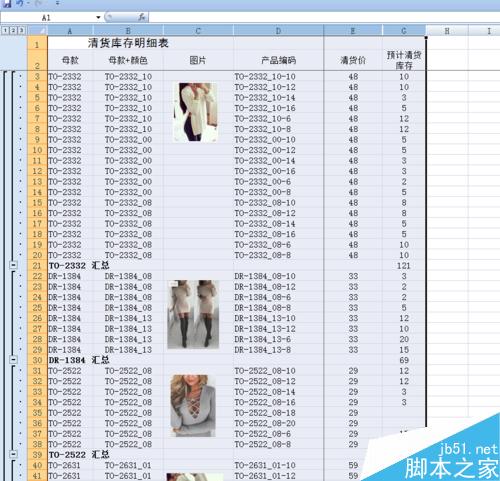500x481 pixels.
Task: Click the grey lace-up top product image
Action: tap(193, 405)
